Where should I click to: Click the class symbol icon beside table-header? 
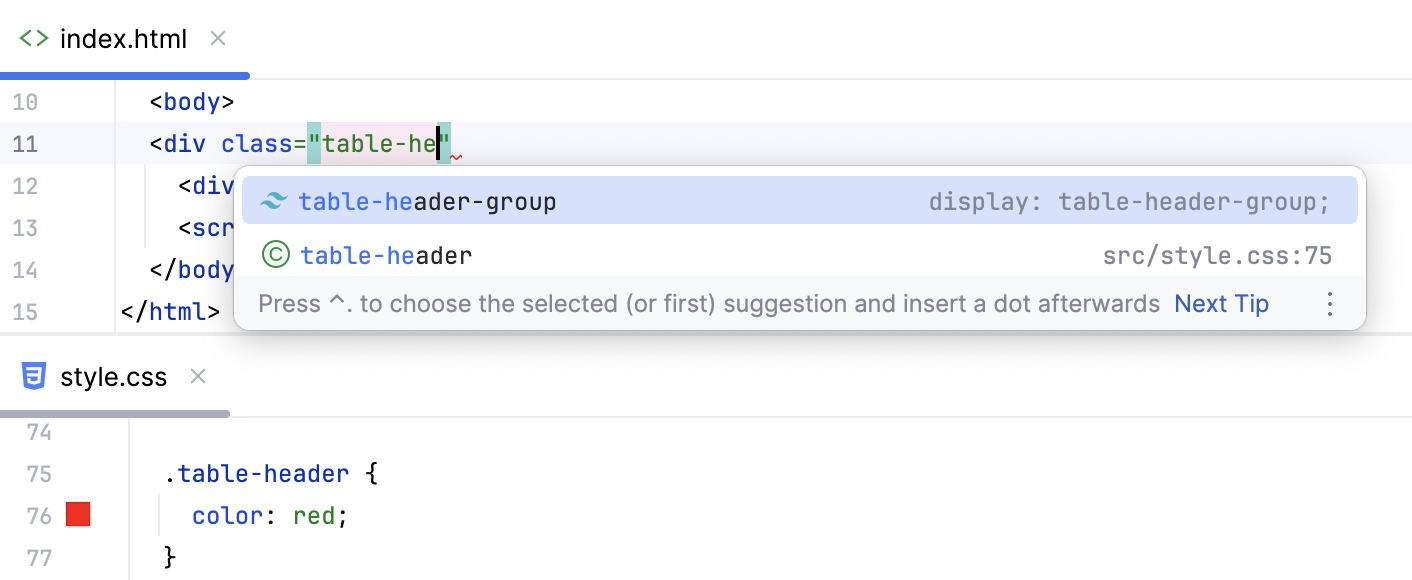coord(273,255)
